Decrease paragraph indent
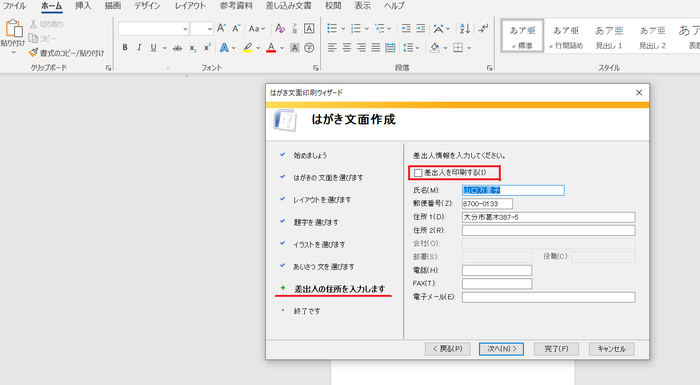The height and width of the screenshot is (385, 700). pyautogui.click(x=406, y=29)
